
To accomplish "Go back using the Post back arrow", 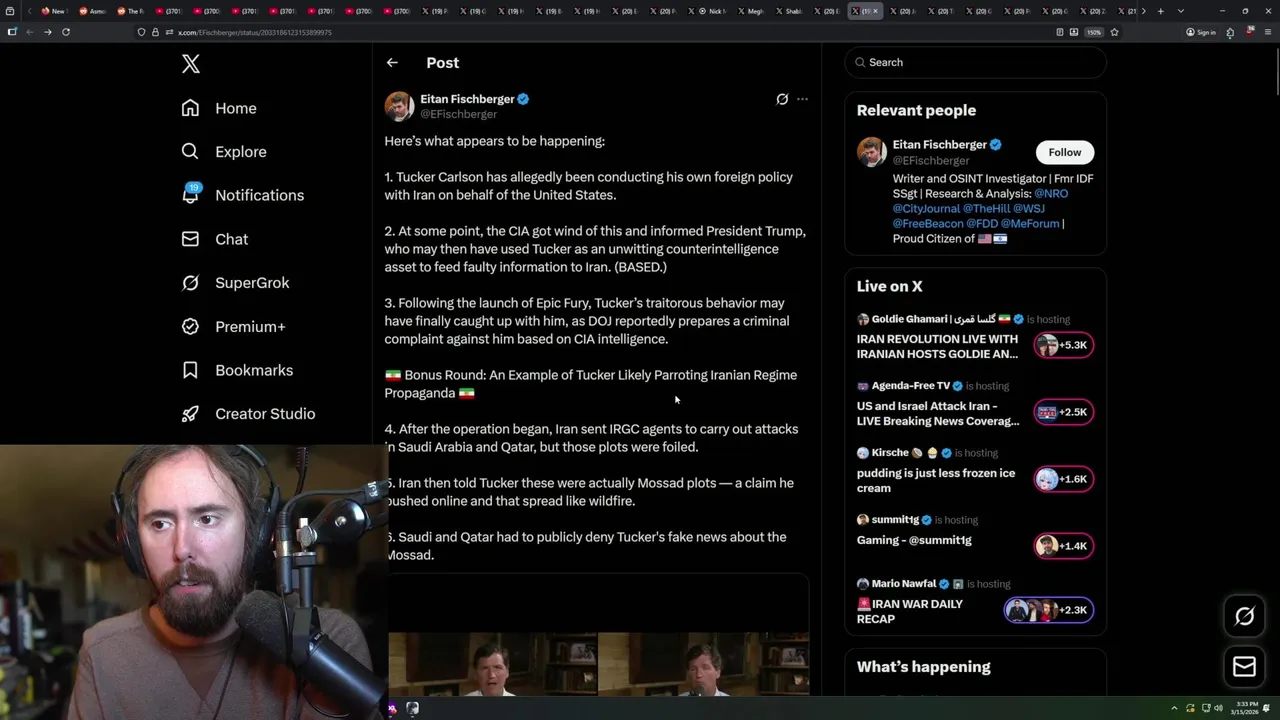I will (392, 62).
